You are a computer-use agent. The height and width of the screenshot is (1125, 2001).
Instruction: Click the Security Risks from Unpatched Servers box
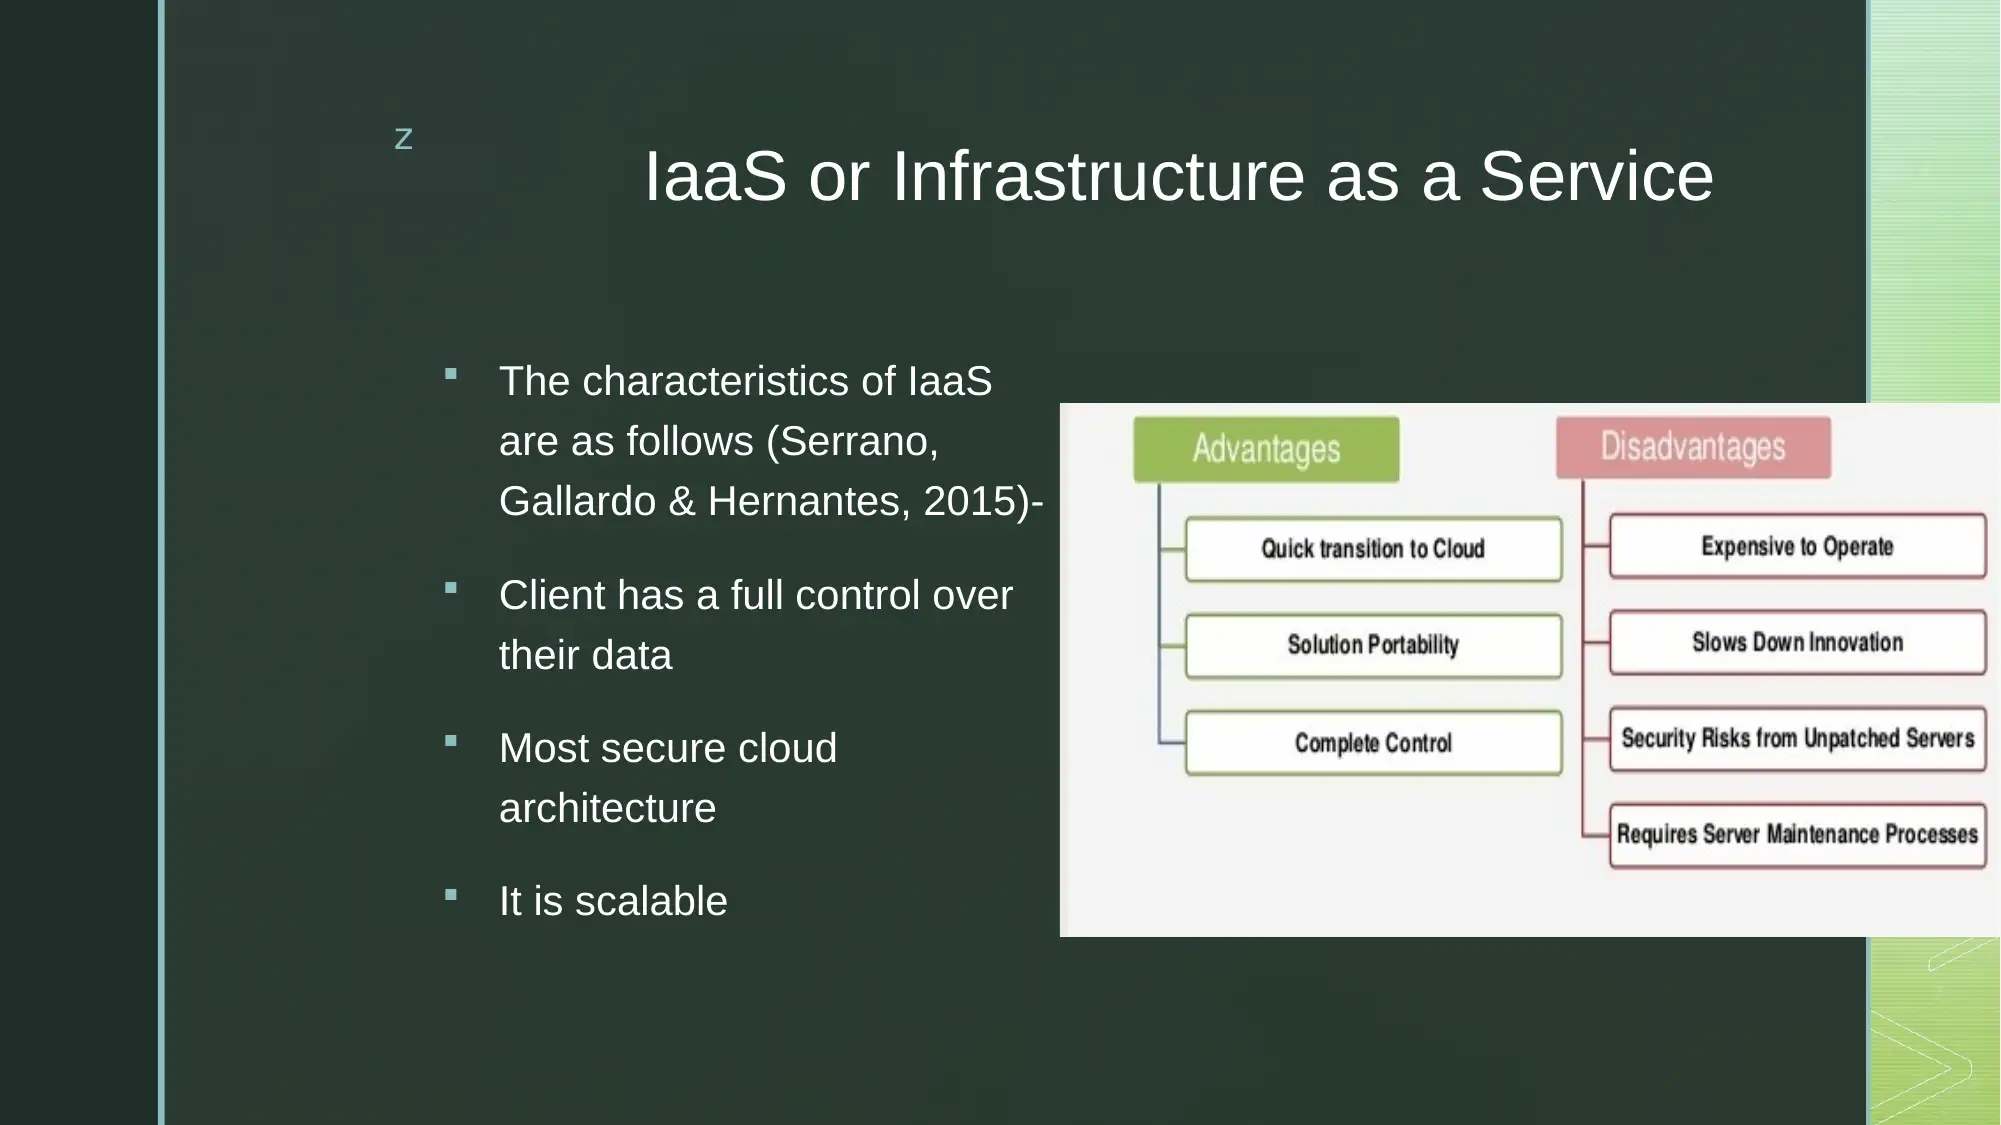(1793, 739)
